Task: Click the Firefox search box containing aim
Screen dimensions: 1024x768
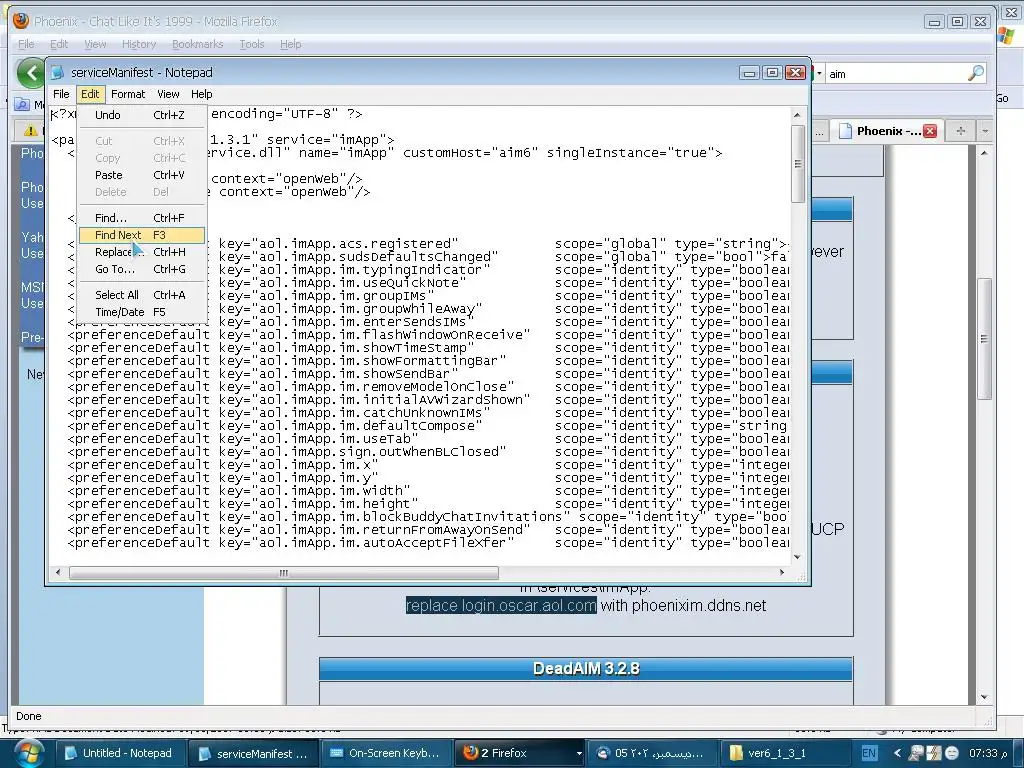Action: click(x=895, y=74)
